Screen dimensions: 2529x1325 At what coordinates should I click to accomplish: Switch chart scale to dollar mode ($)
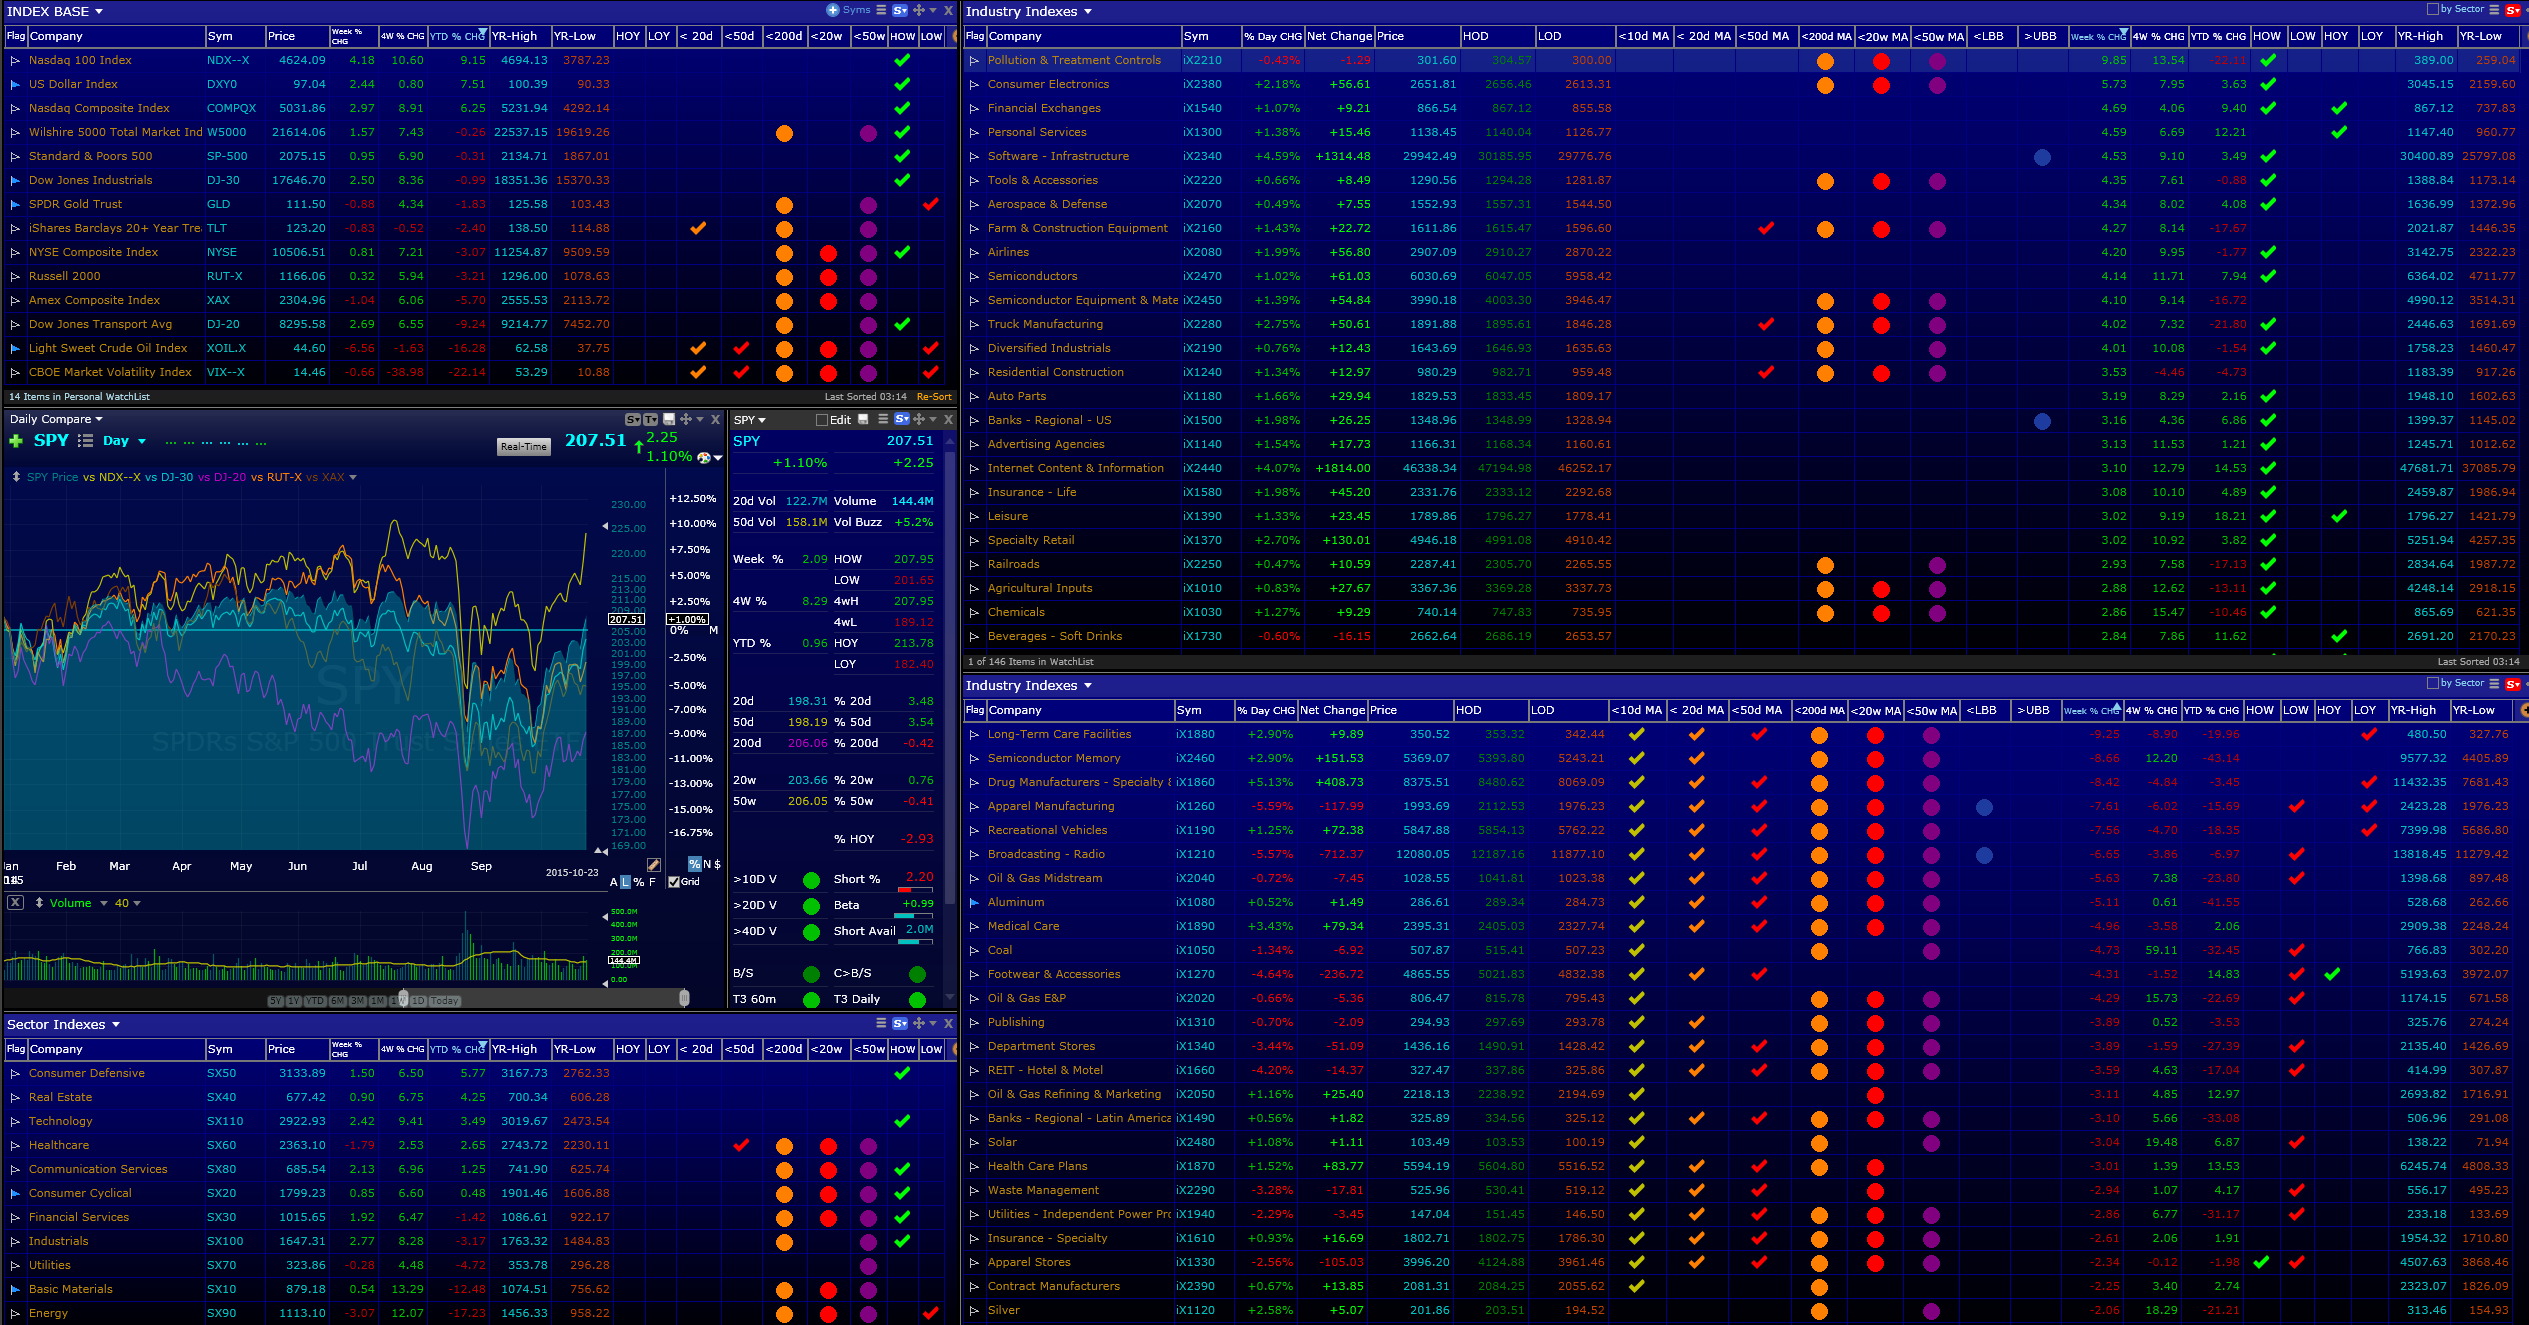[717, 864]
